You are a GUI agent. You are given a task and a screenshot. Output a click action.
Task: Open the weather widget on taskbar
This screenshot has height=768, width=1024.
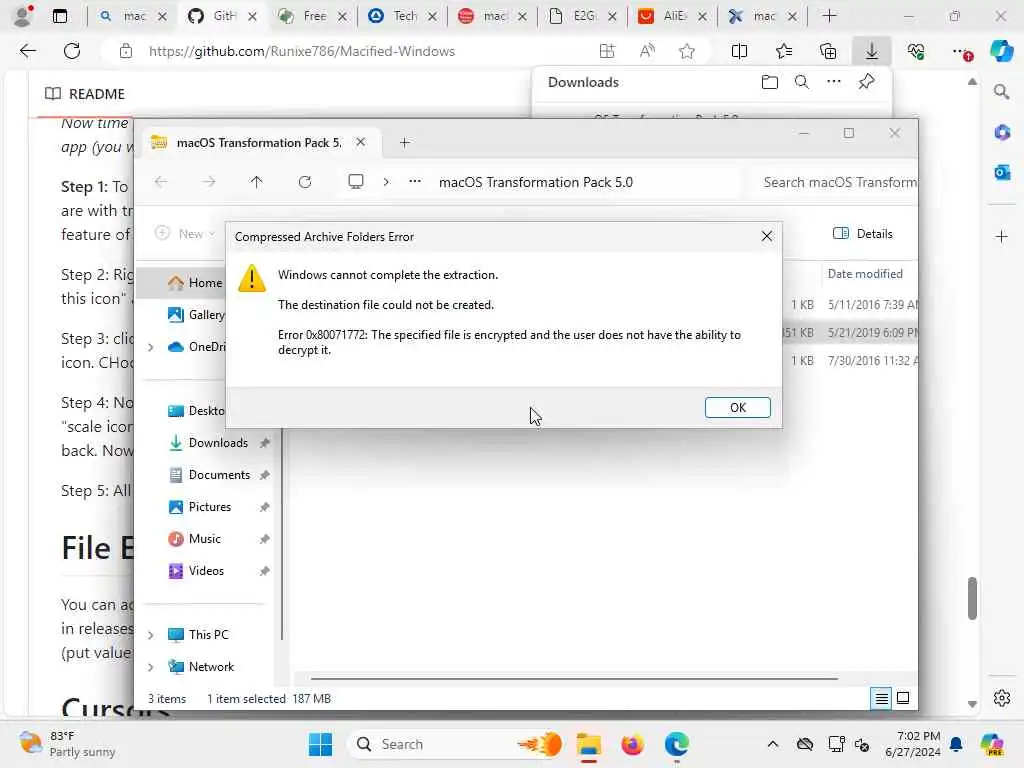[67, 744]
